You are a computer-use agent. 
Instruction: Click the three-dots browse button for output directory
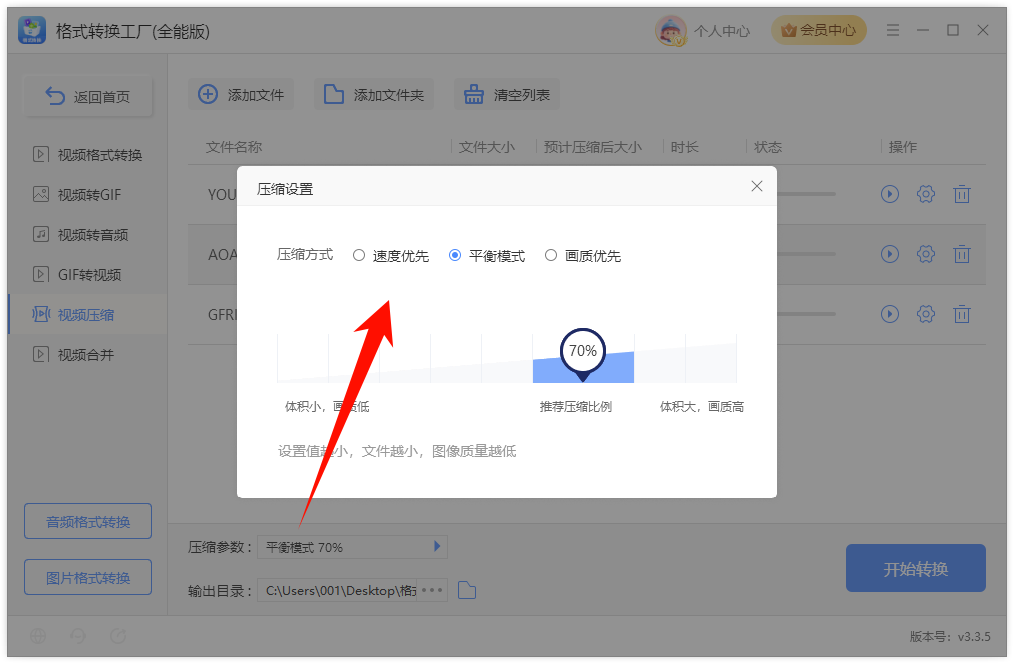click(x=432, y=590)
